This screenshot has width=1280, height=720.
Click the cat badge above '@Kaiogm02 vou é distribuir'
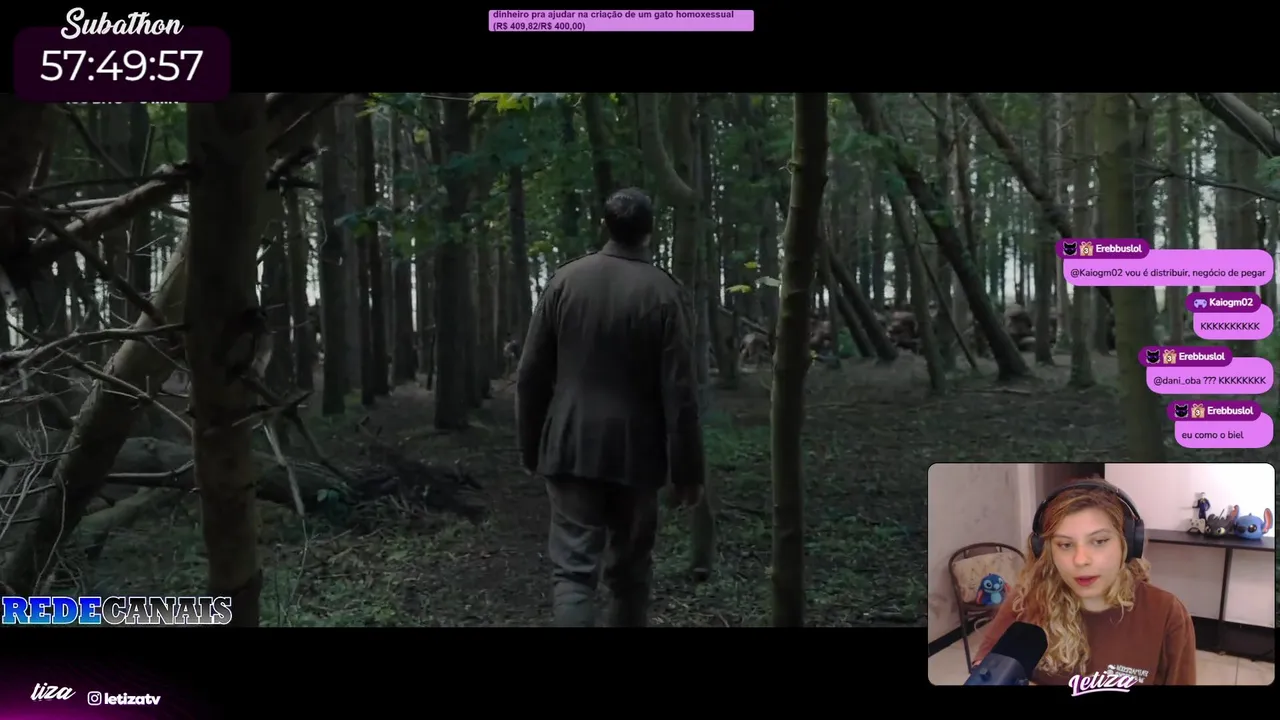pyautogui.click(x=1069, y=248)
